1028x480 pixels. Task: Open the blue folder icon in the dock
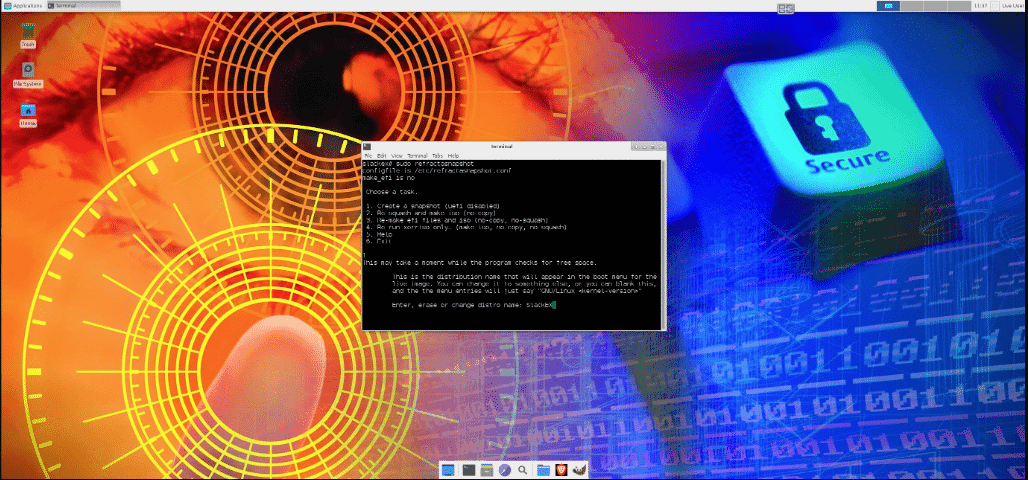coord(543,470)
